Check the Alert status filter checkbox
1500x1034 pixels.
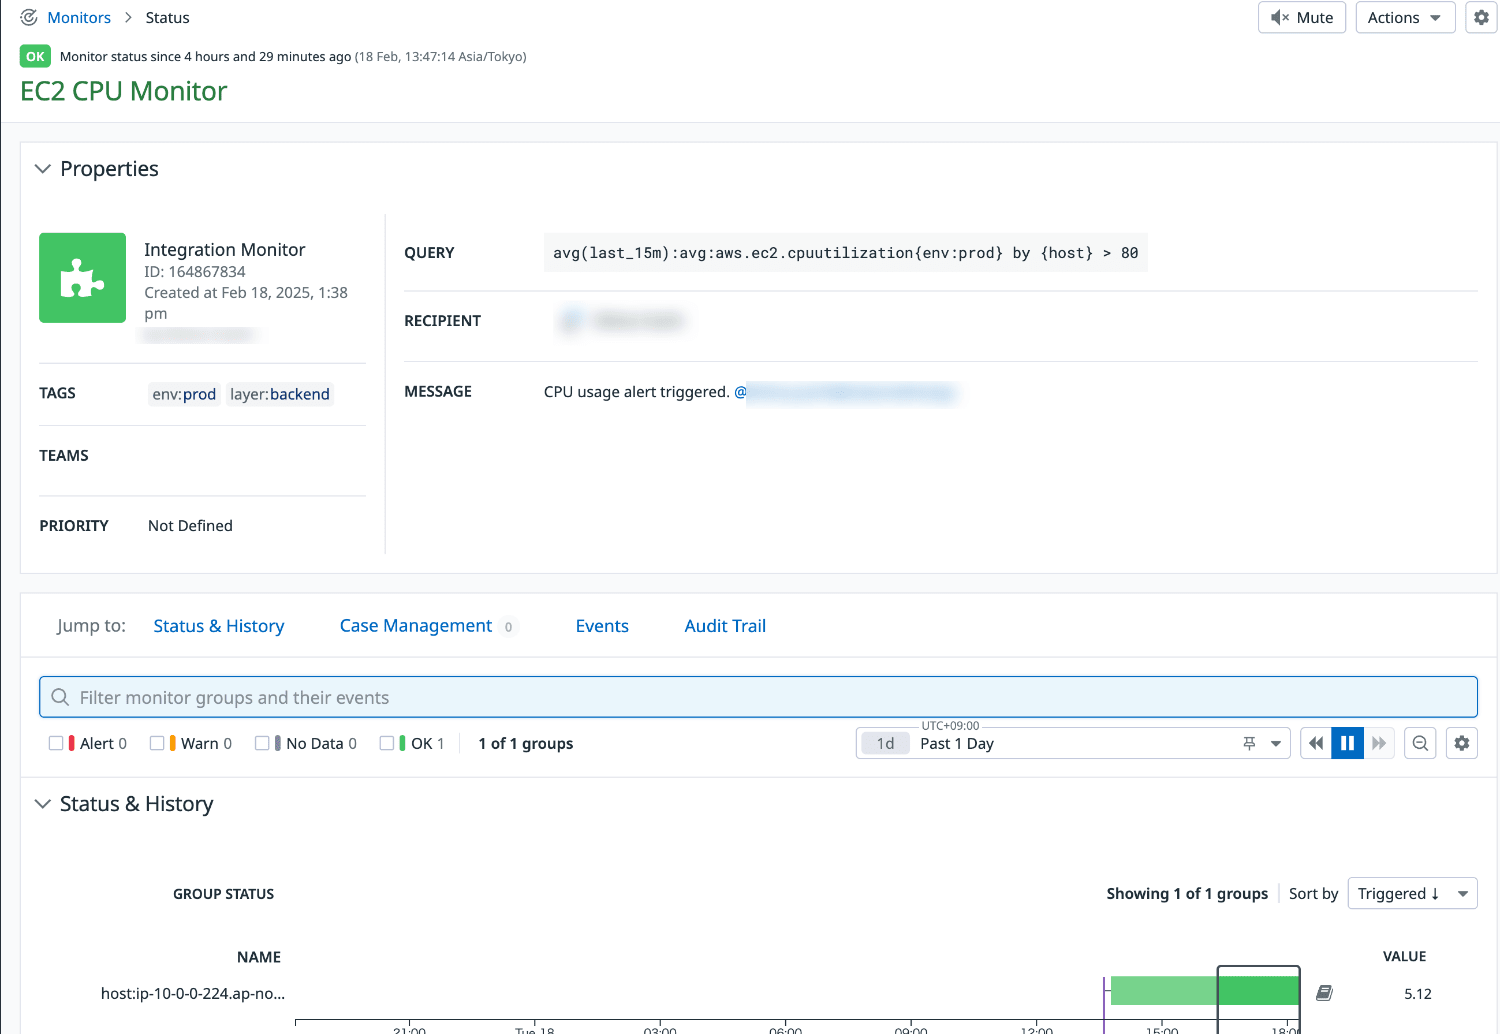56,743
